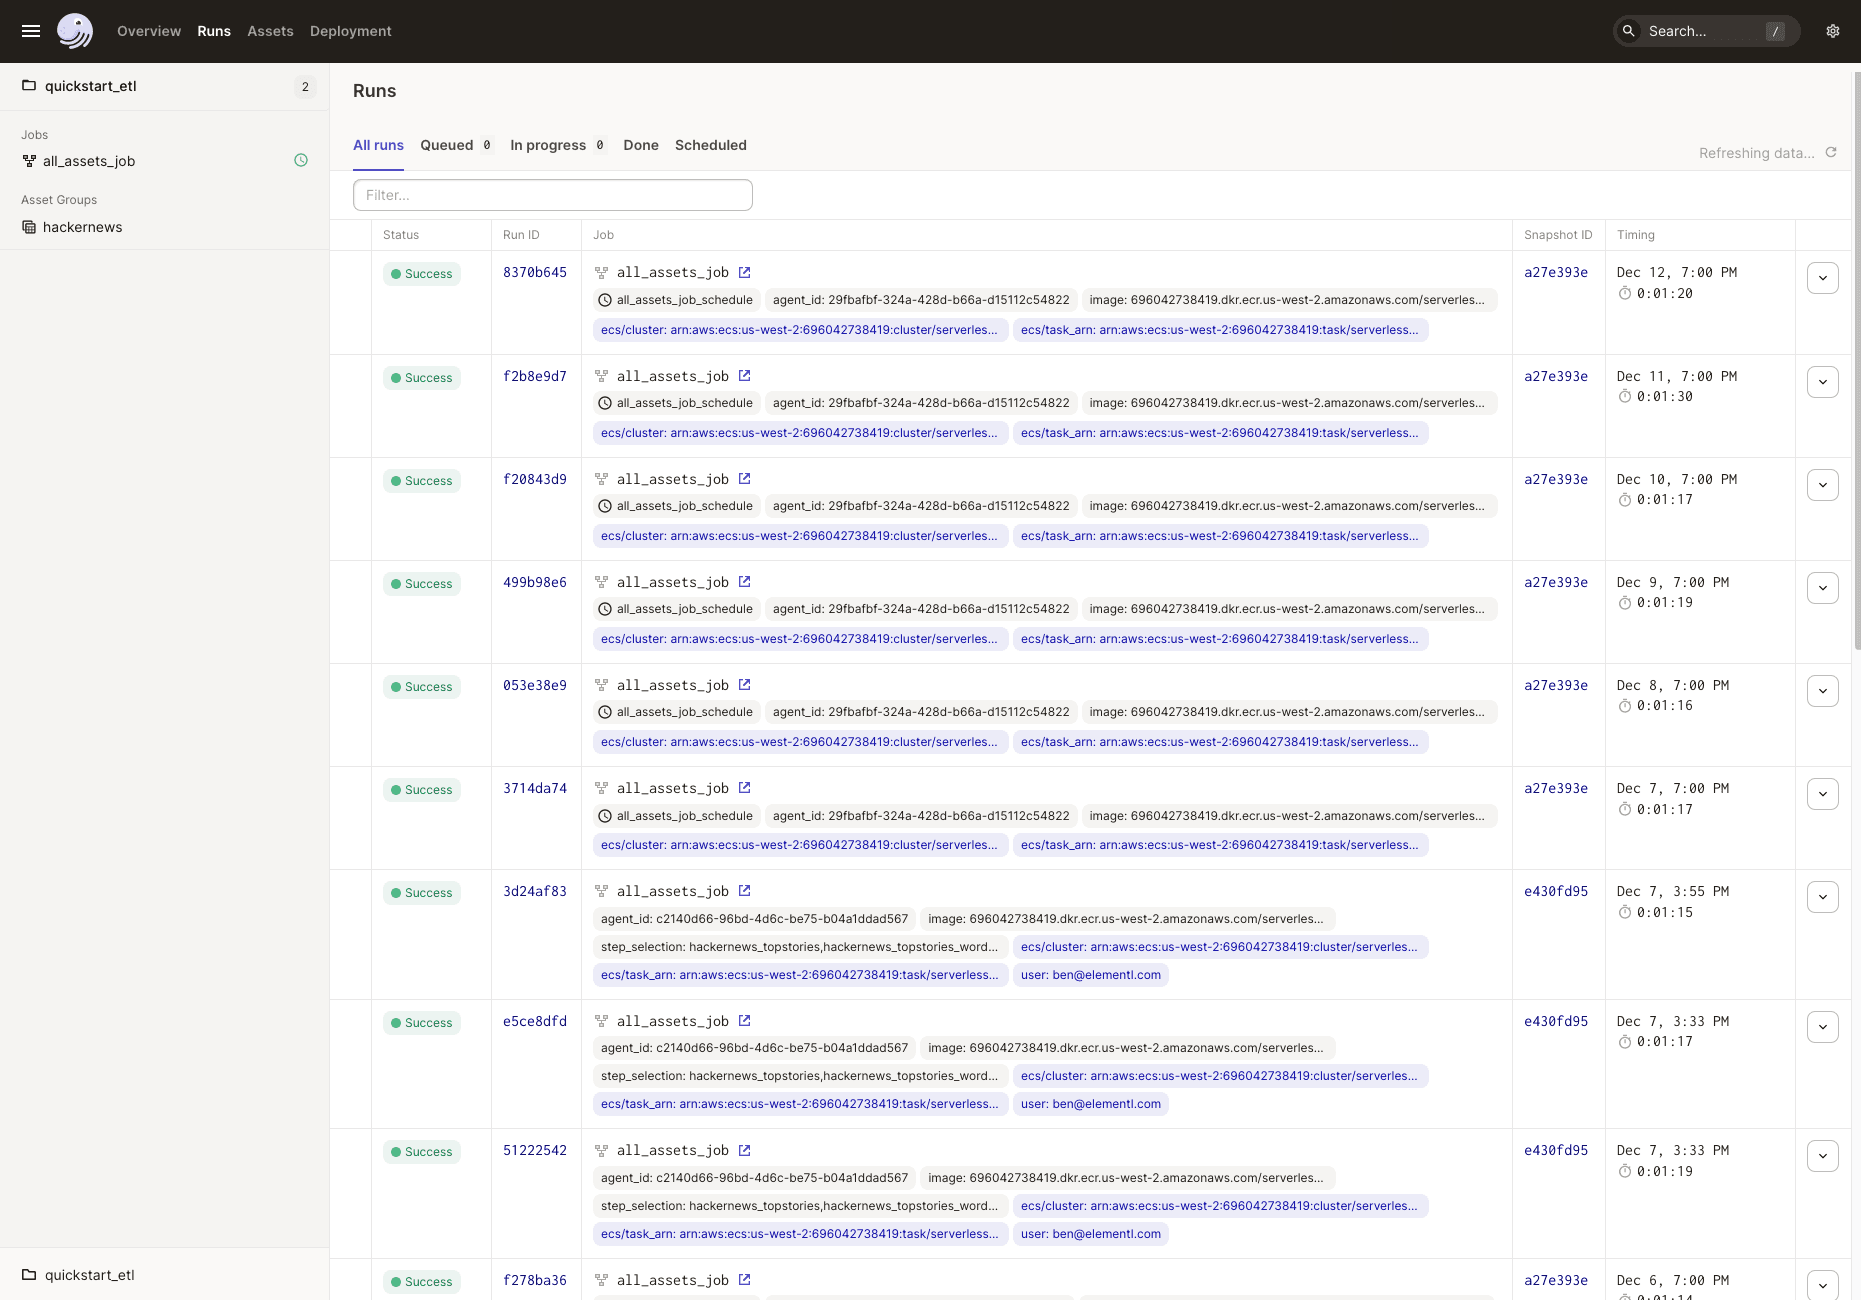Click the folder icon beside quickstart_etl

[29, 86]
